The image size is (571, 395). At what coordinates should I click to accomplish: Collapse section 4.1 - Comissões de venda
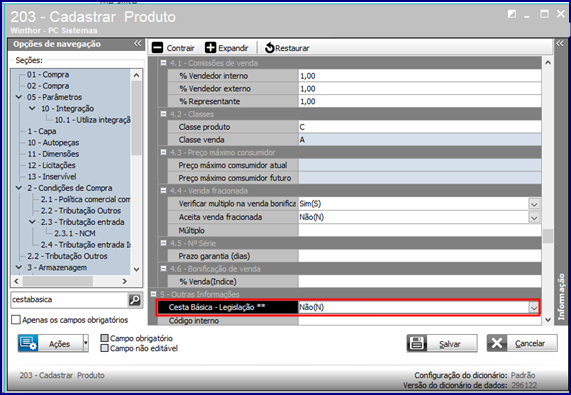coord(163,63)
